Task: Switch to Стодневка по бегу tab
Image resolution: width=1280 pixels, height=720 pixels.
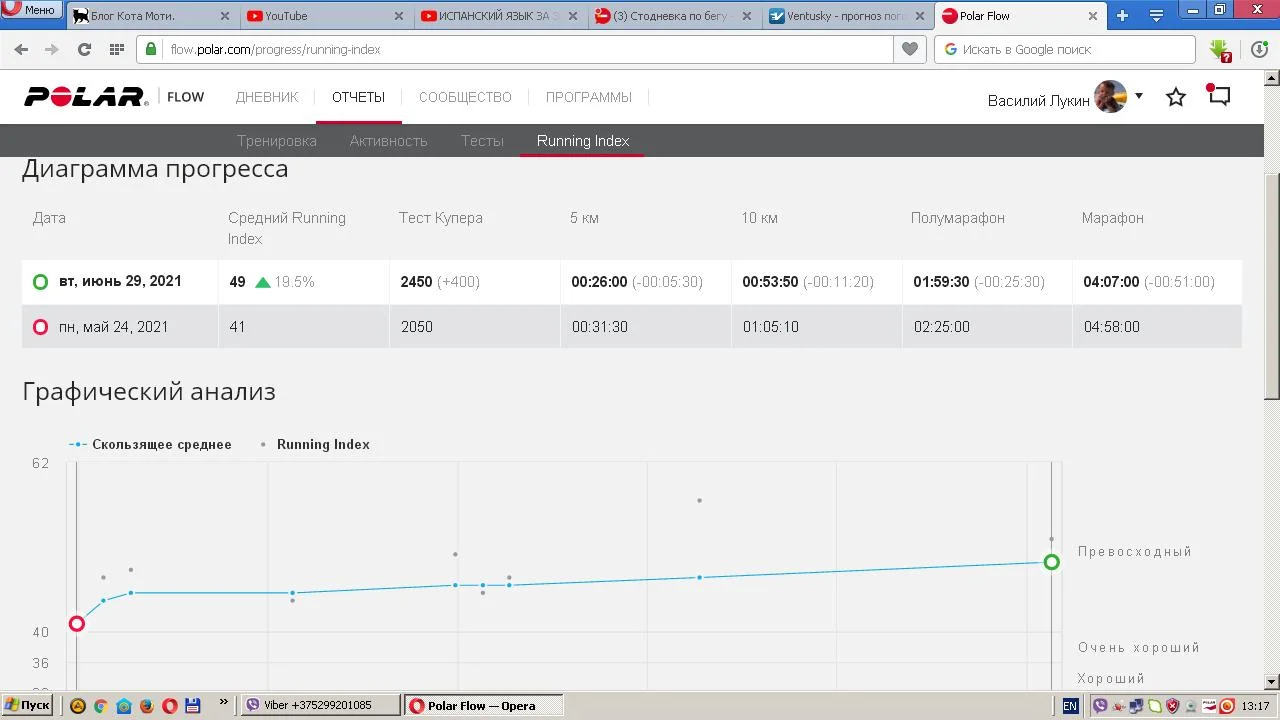Action: 674,16
